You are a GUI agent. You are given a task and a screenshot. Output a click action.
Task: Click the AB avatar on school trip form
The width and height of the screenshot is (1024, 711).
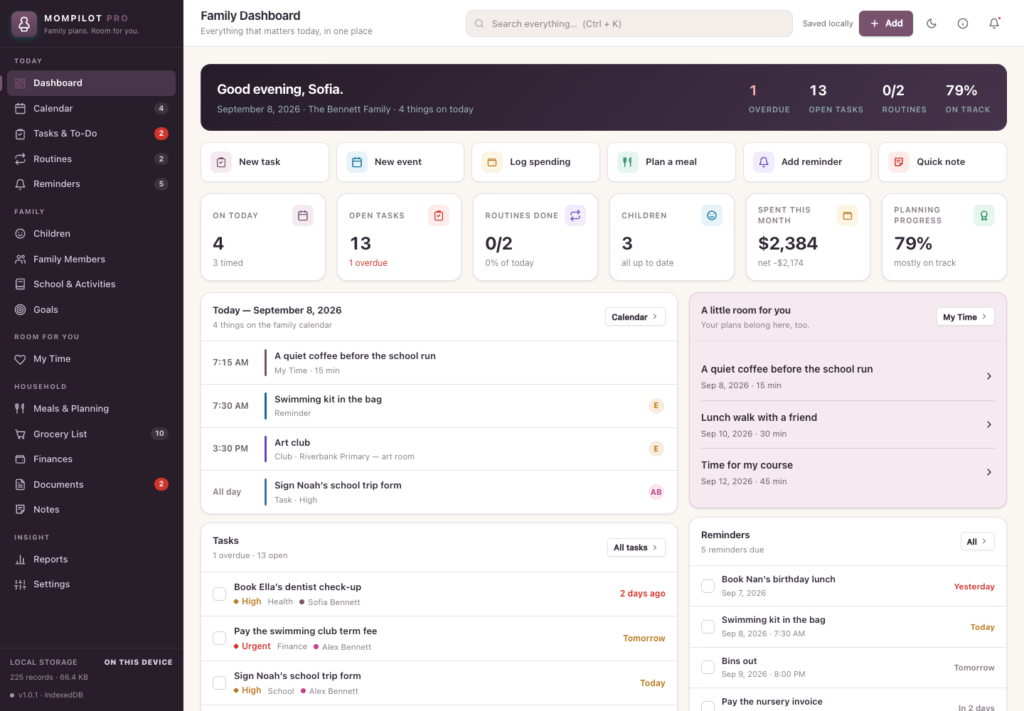656,492
